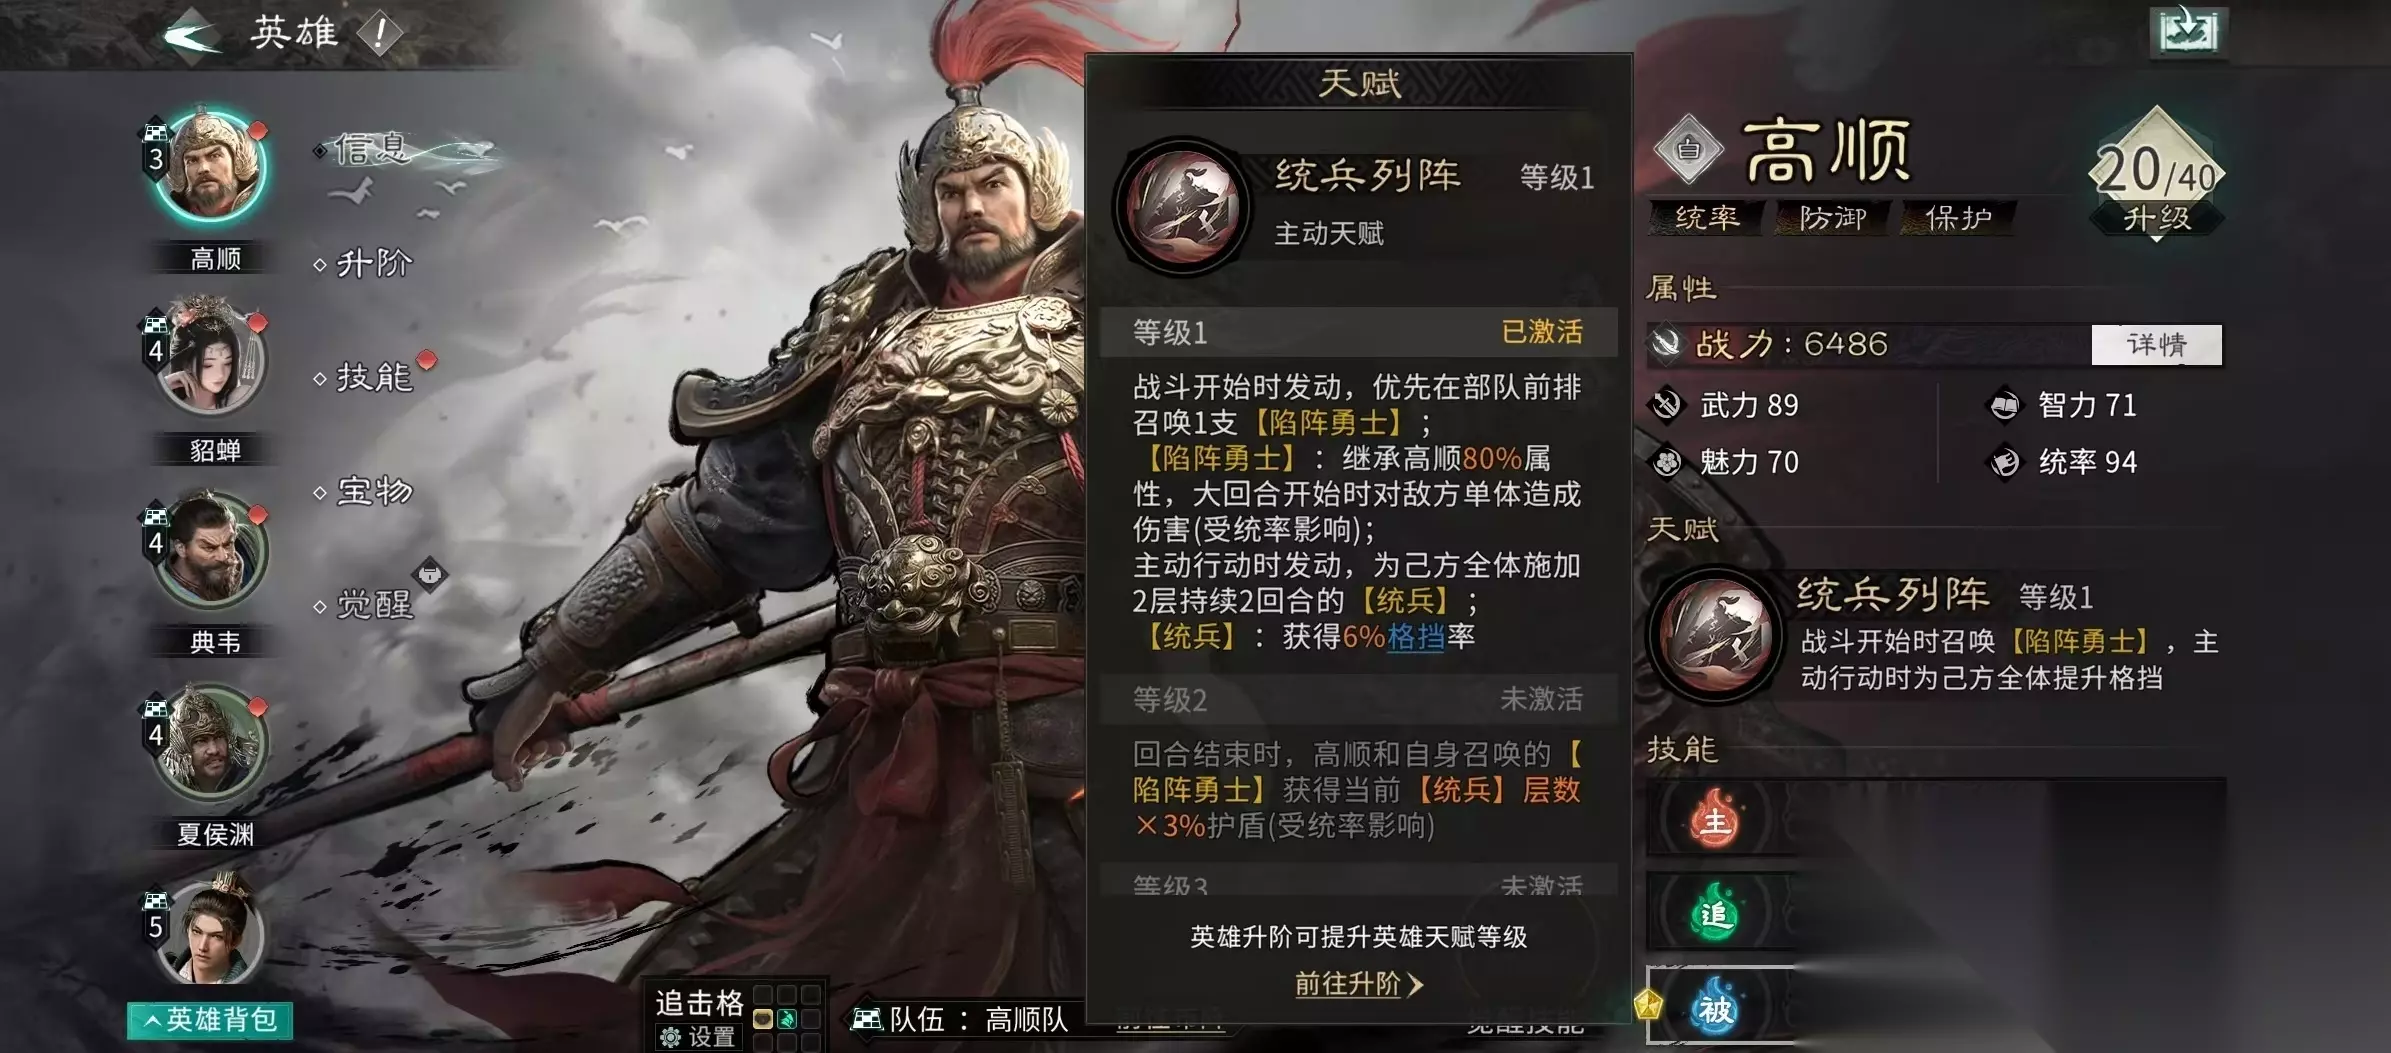The height and width of the screenshot is (1053, 2391).
Task: Open the 追 pursuit skill icon
Action: [x=1715, y=913]
